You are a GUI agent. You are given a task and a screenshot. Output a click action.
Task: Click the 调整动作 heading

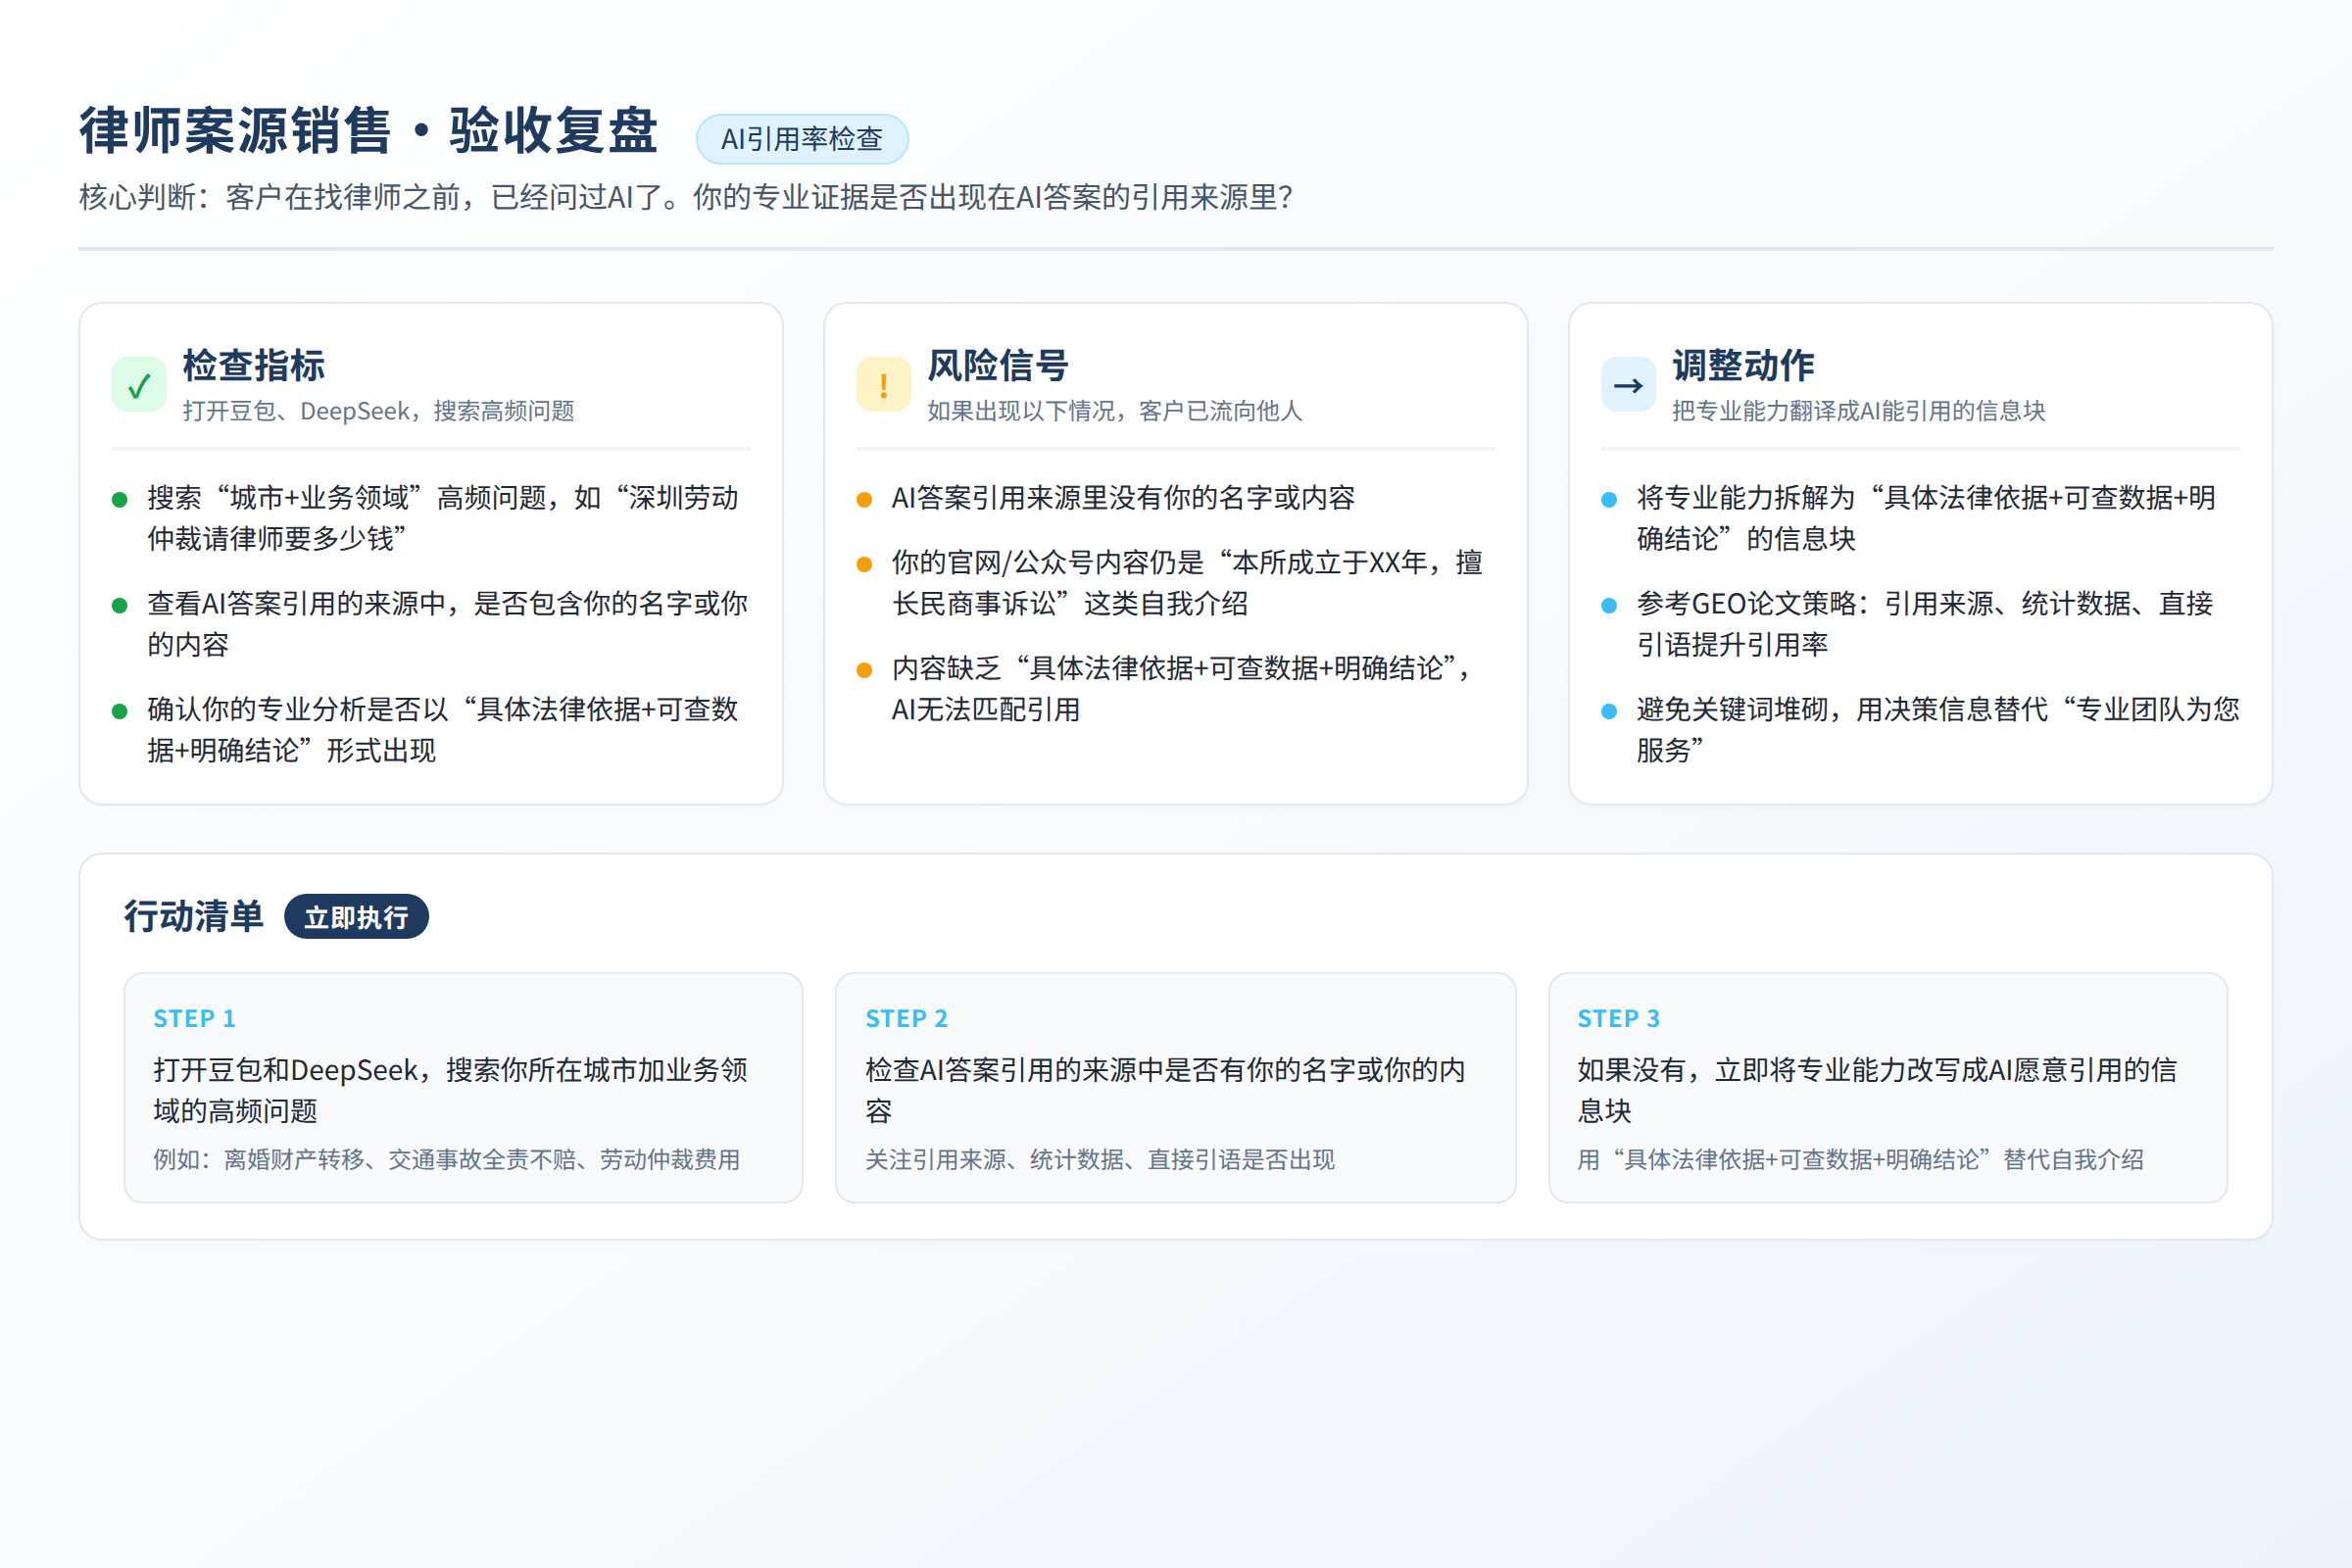click(1743, 366)
